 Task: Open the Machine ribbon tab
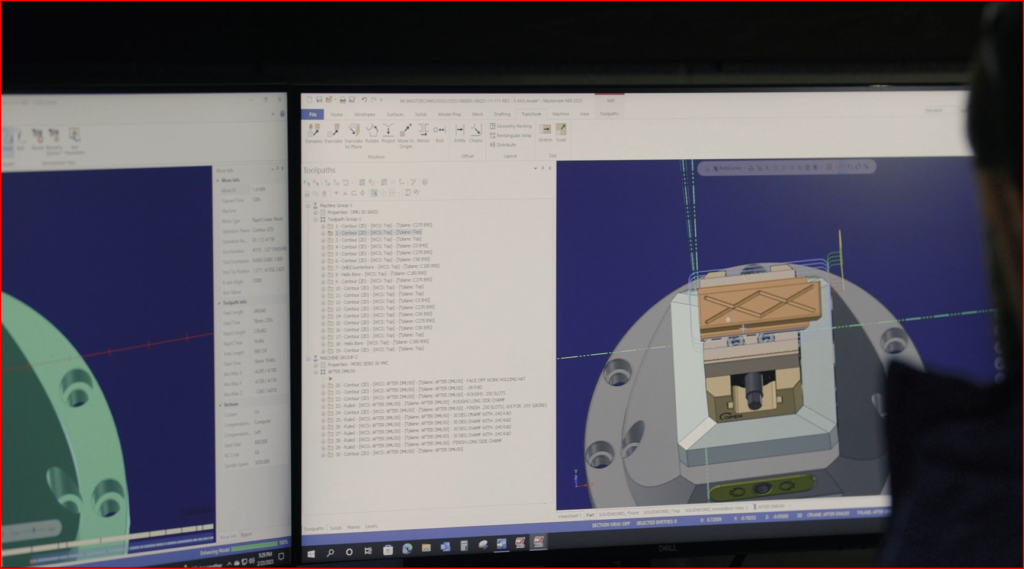[560, 114]
